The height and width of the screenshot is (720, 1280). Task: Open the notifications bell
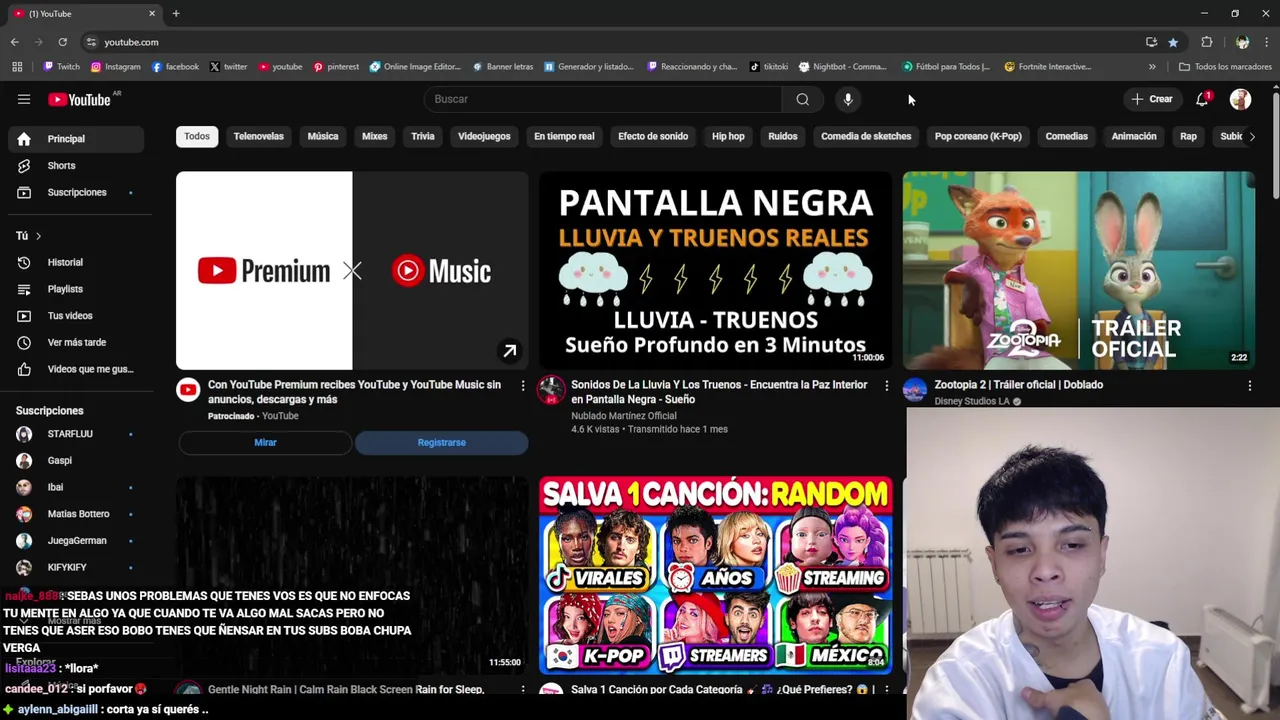1202,99
